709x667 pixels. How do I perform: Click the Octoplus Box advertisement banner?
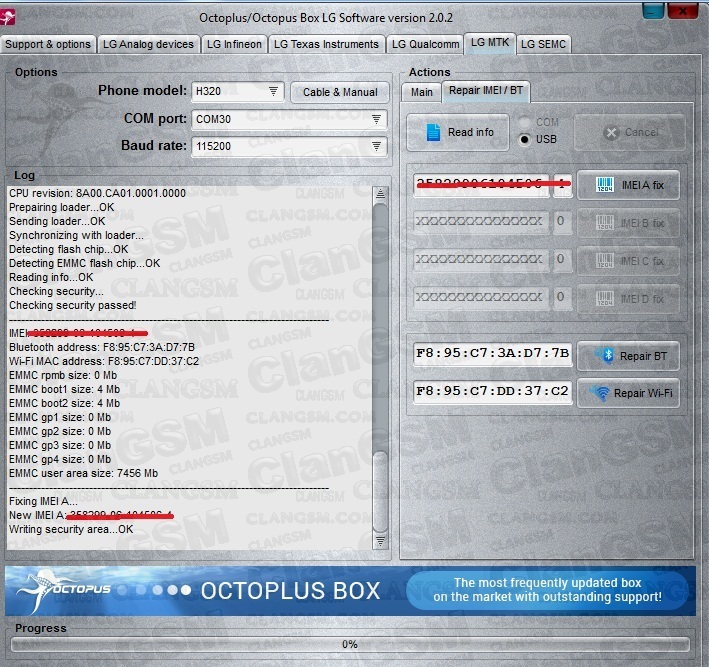[x=350, y=591]
